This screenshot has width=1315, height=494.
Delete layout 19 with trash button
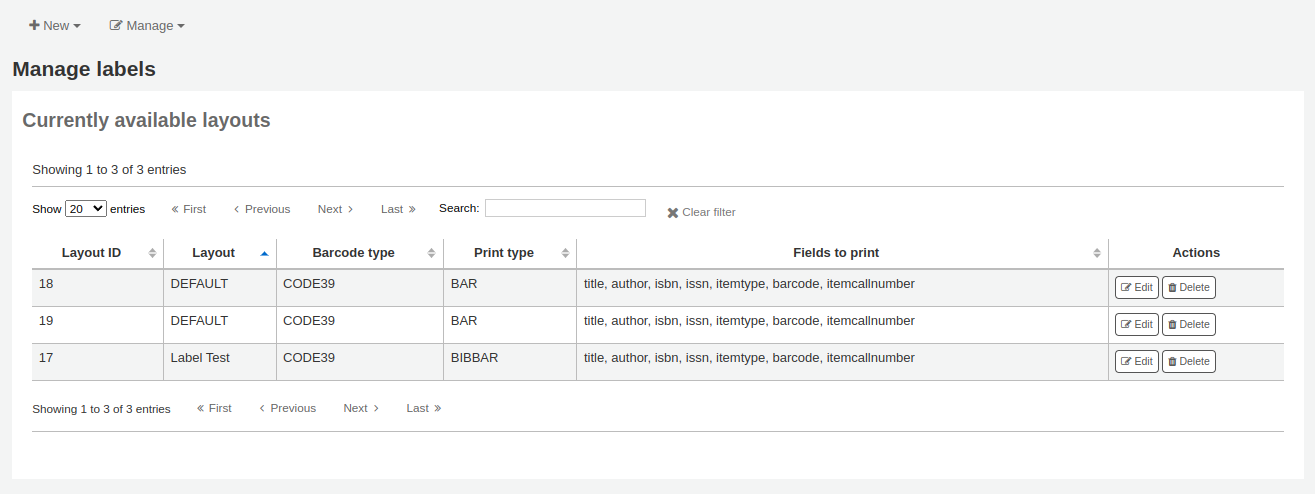[1188, 324]
